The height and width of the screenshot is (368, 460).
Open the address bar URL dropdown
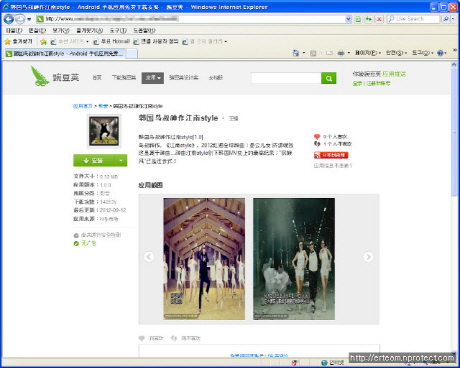coord(348,19)
